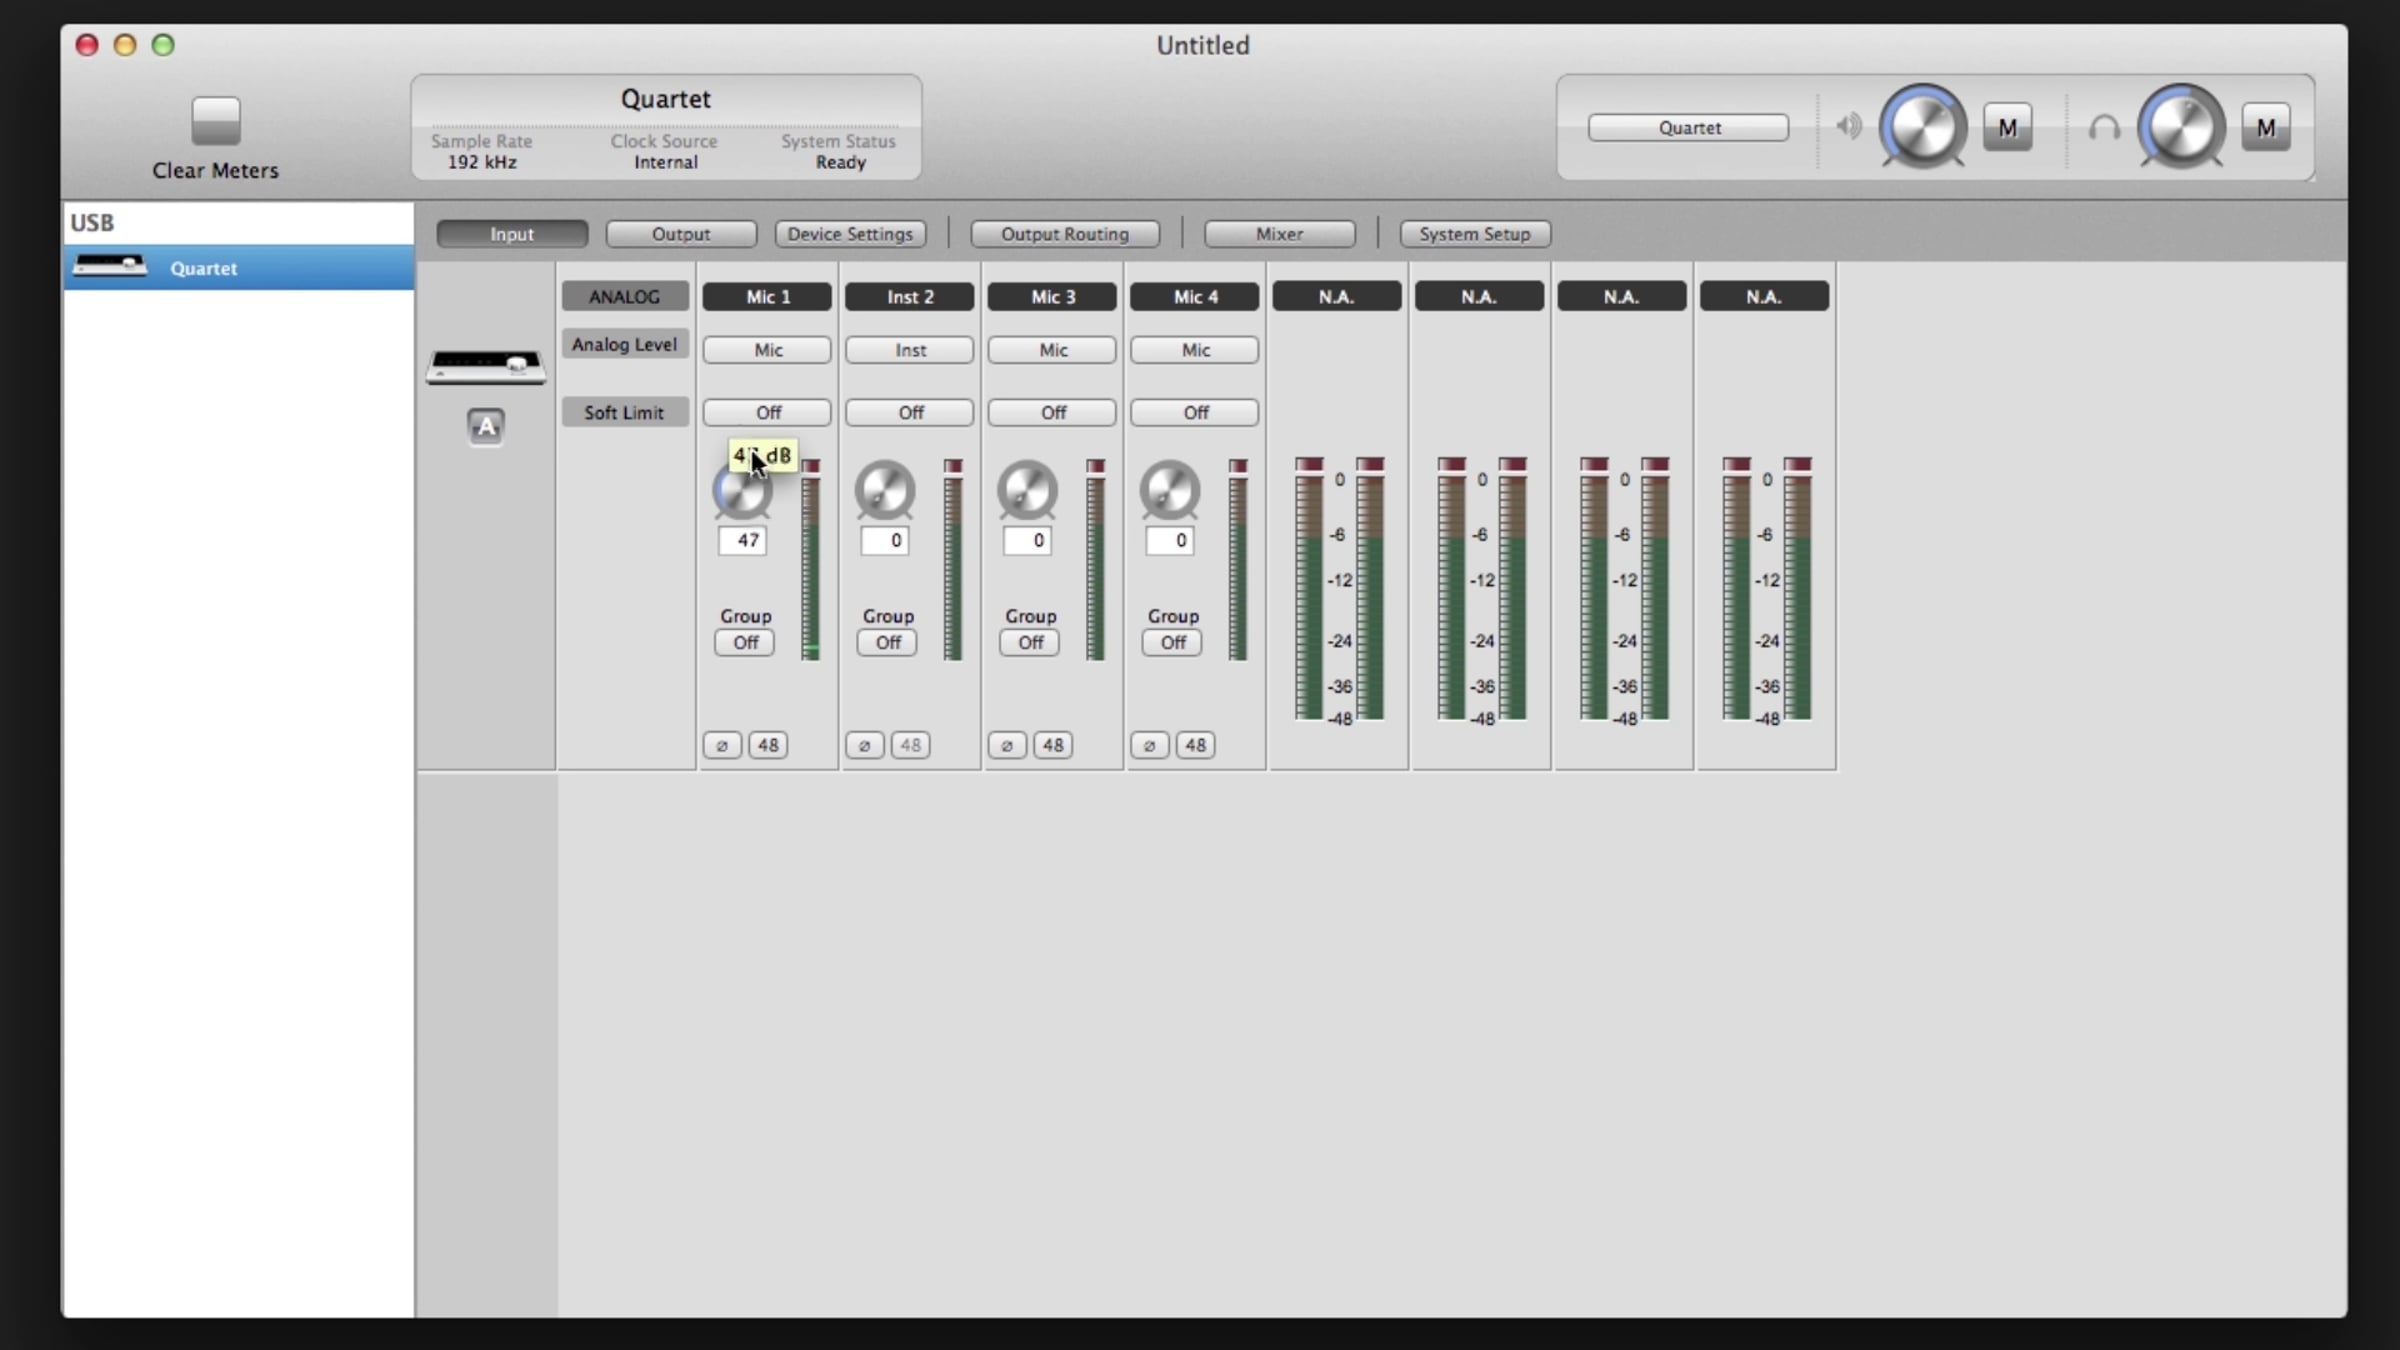Open the System Setup tab
The width and height of the screenshot is (2400, 1350).
click(1475, 234)
